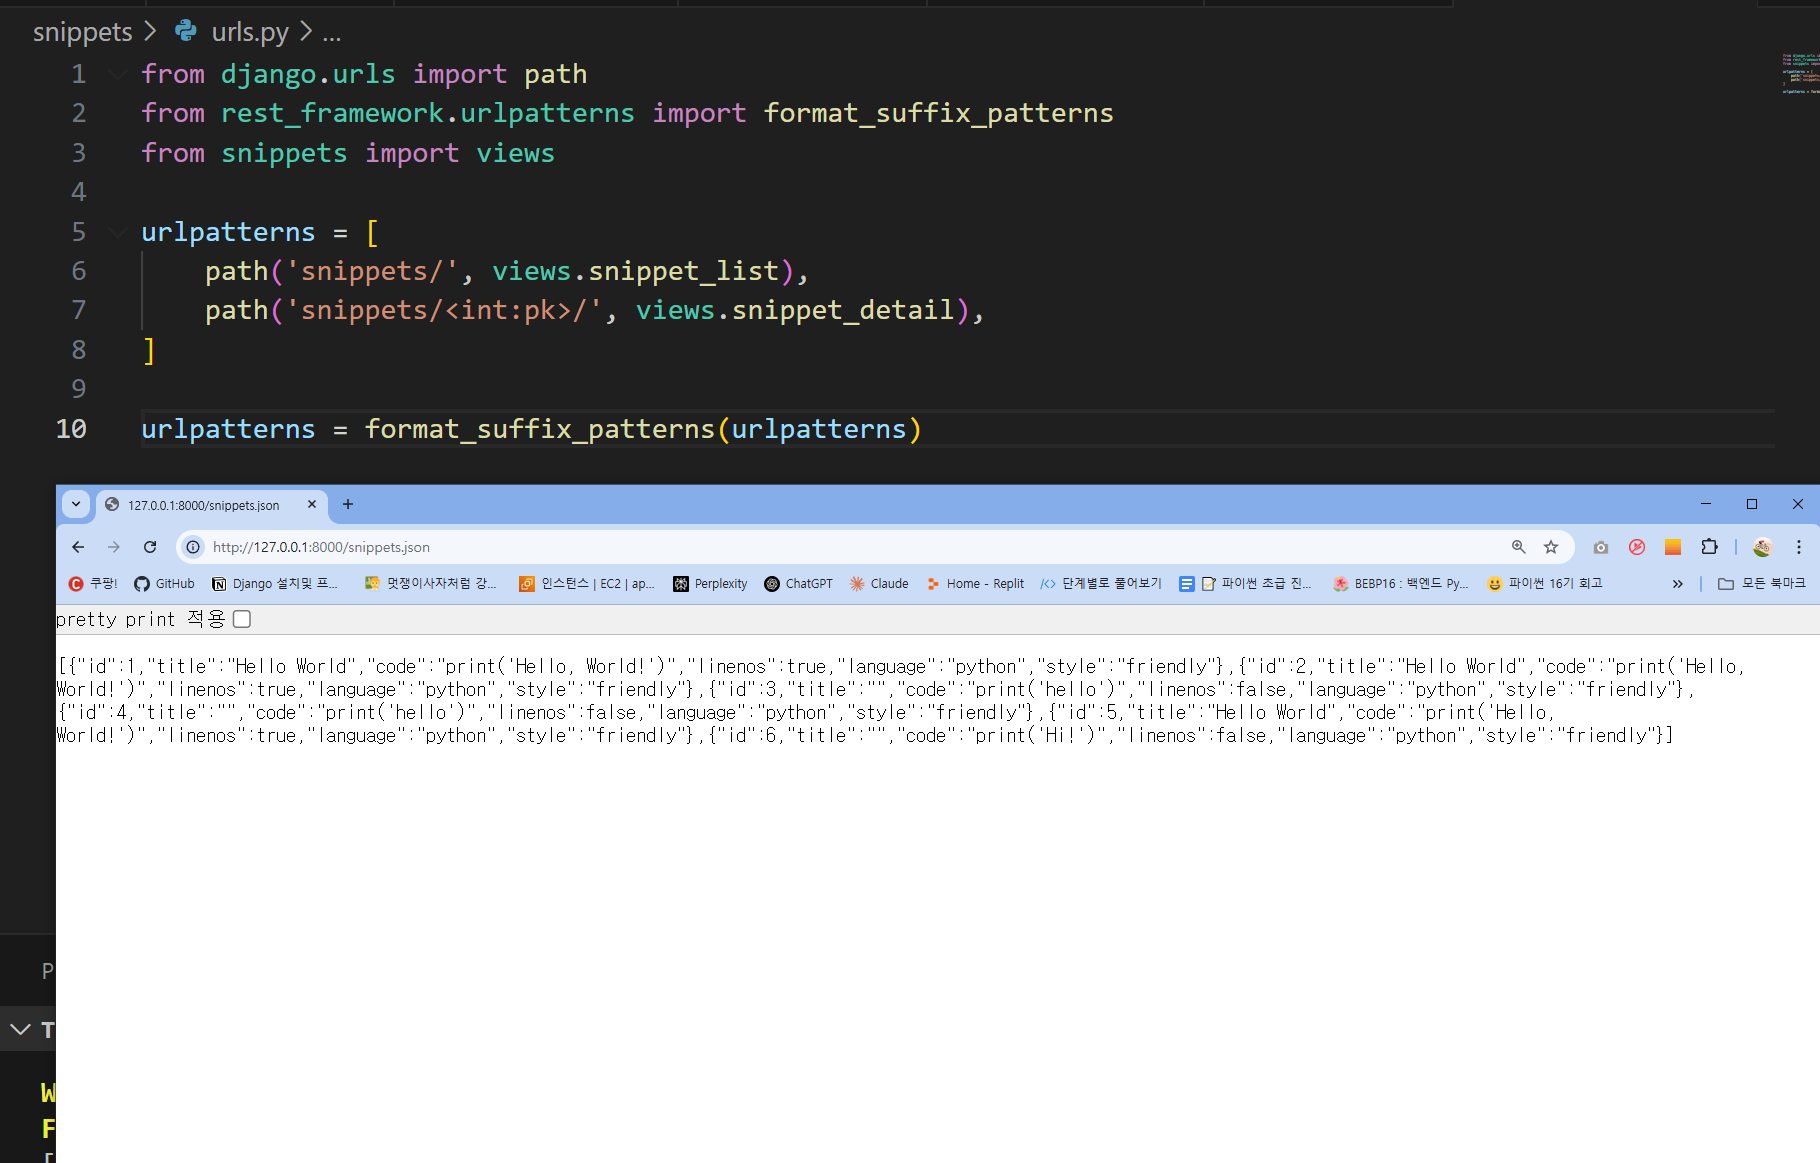Viewport: 1820px width, 1163px height.
Task: Open the ChatGPT bookmark
Action: pyautogui.click(x=798, y=584)
